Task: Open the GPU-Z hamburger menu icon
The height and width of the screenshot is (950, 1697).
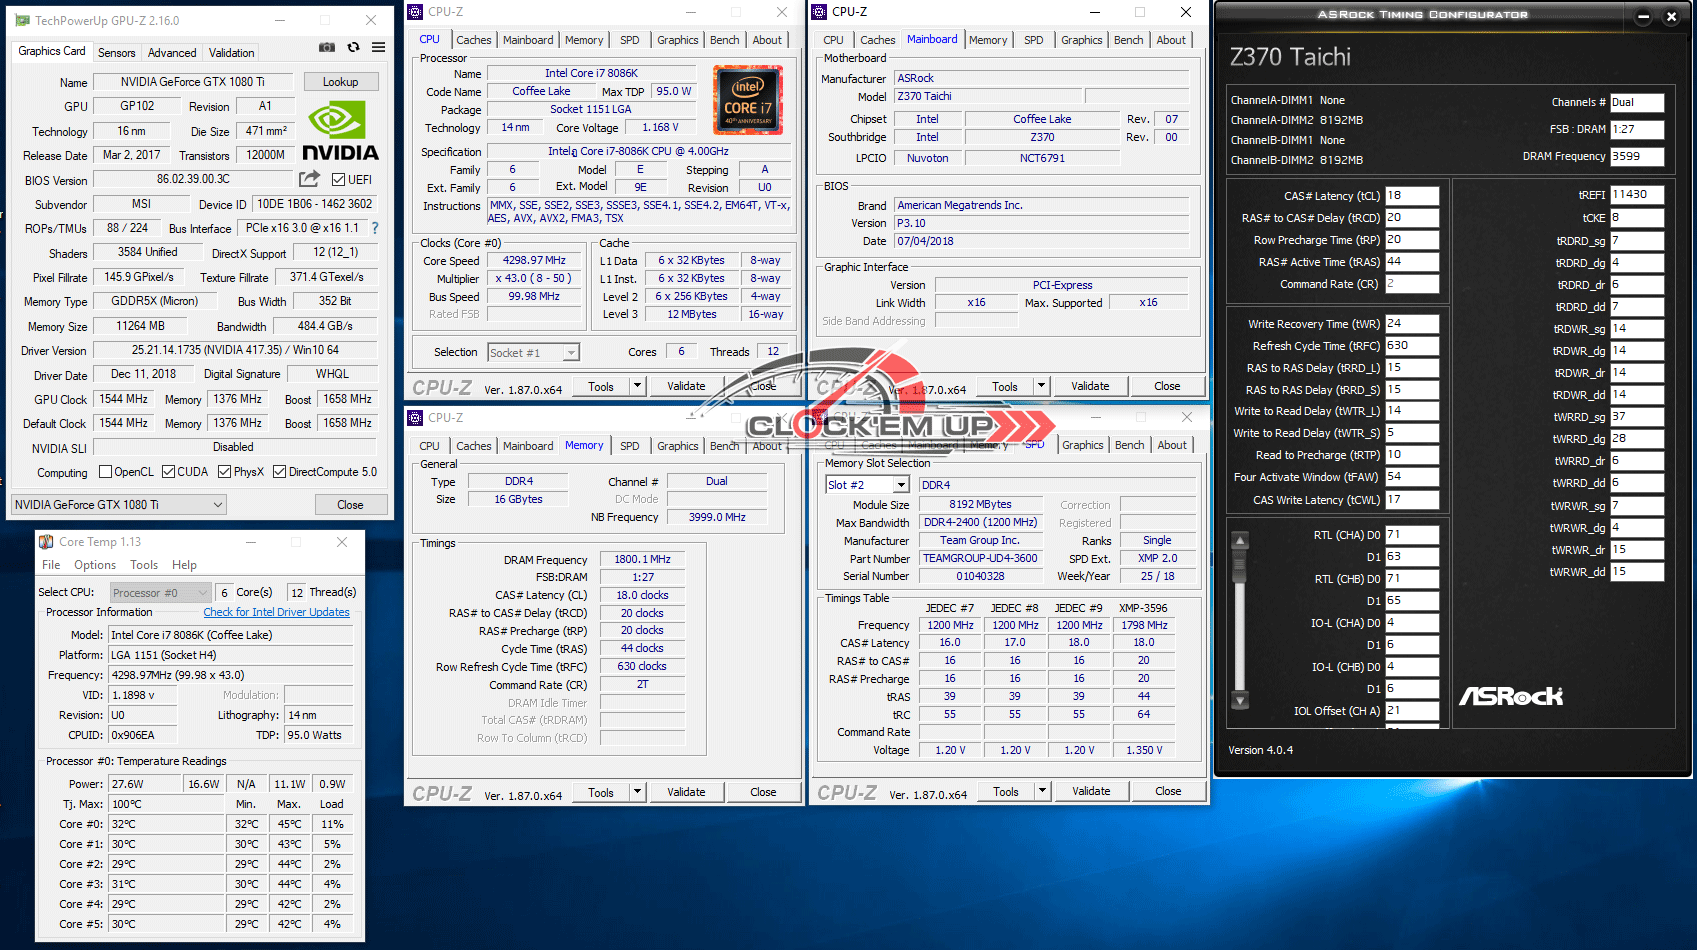Action: [379, 47]
